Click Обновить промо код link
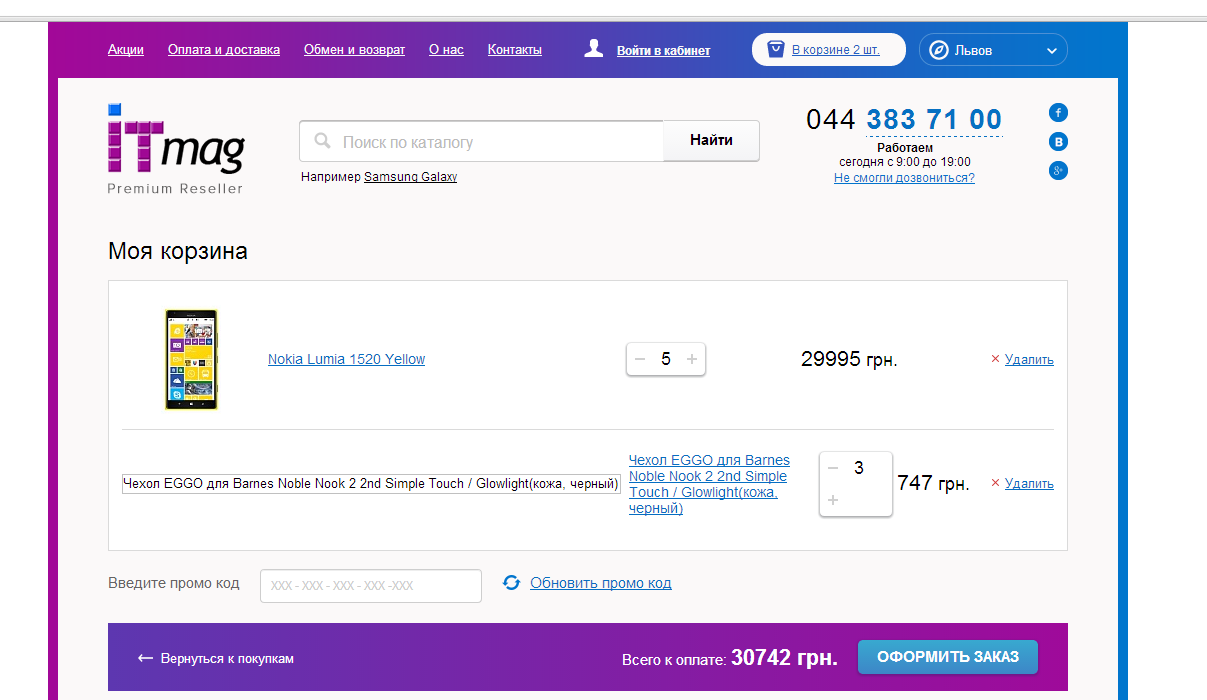Viewport: 1207px width, 700px height. 601,583
